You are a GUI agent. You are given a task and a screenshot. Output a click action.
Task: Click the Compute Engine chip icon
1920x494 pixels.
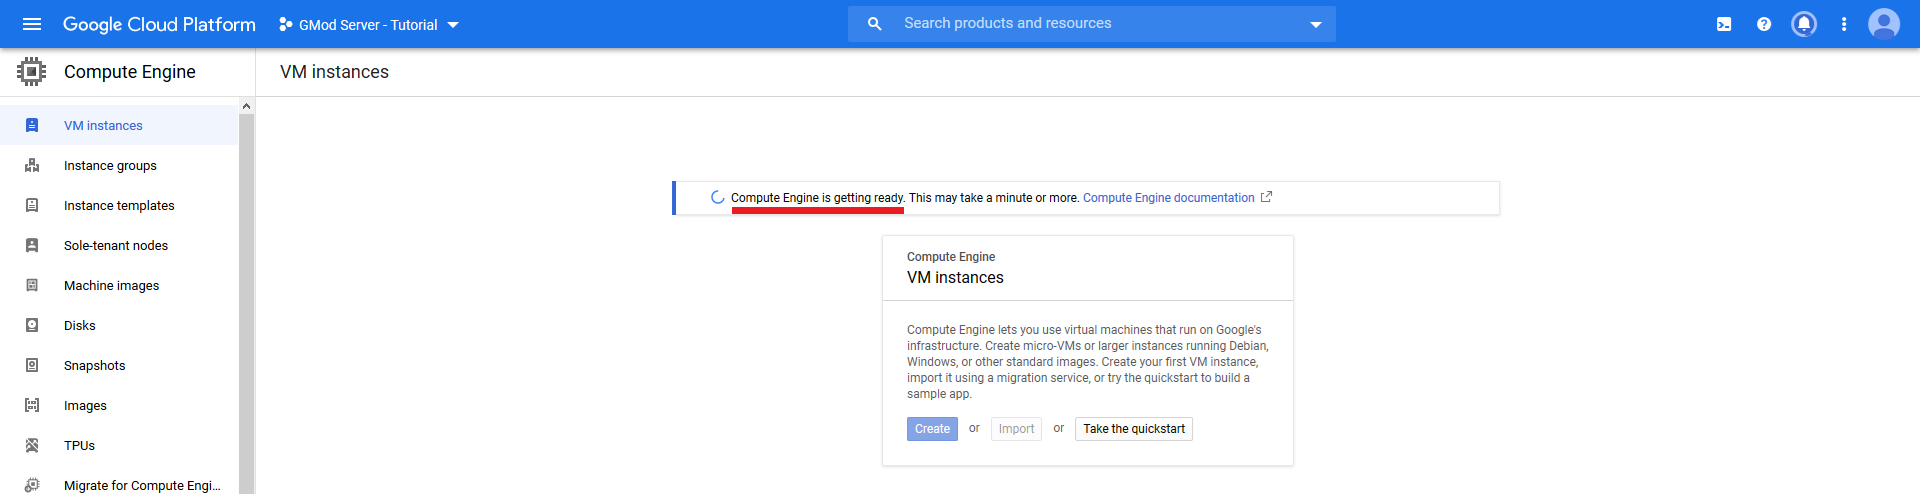(x=32, y=72)
